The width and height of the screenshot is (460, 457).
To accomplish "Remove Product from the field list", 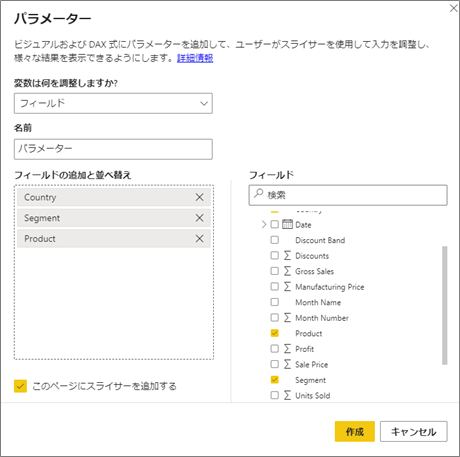I will pyautogui.click(x=199, y=239).
